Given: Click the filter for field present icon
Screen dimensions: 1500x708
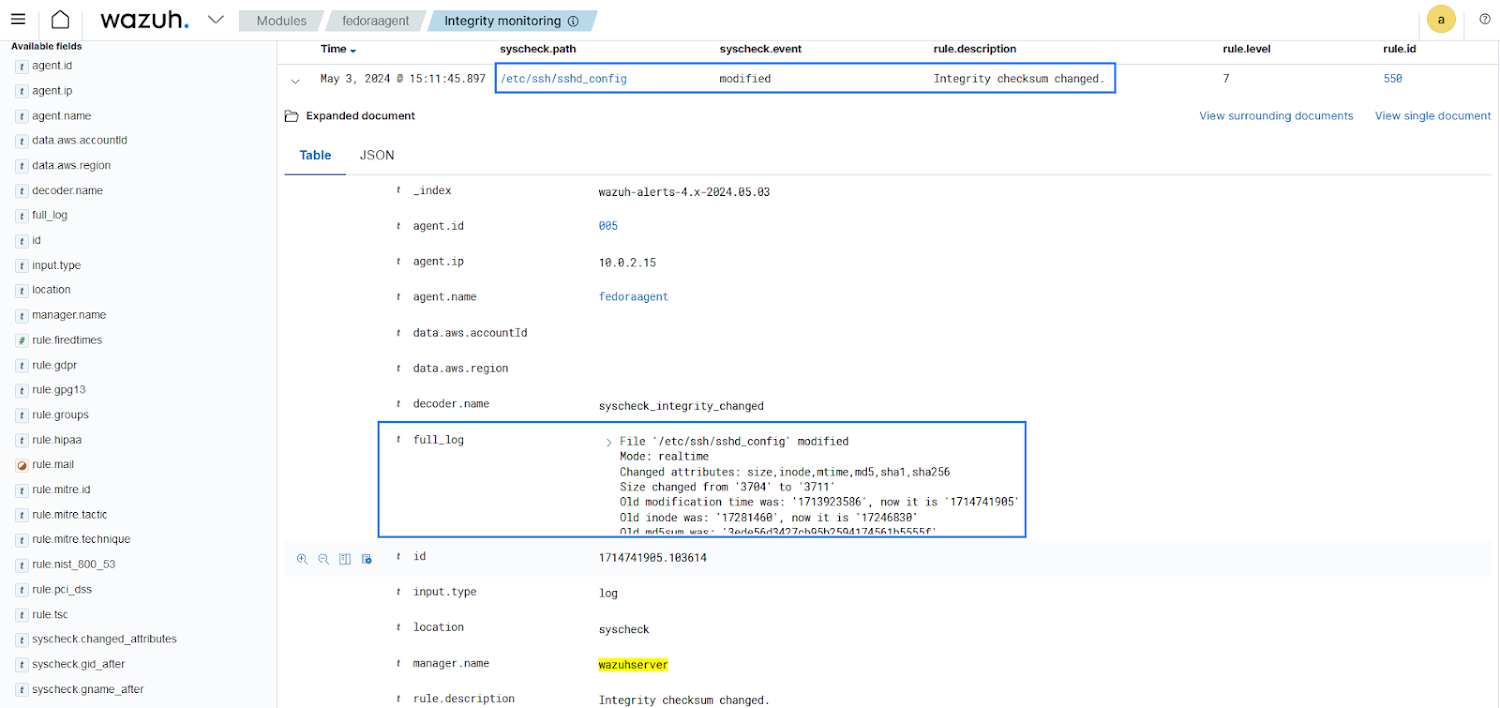Looking at the screenshot, I should point(367,559).
